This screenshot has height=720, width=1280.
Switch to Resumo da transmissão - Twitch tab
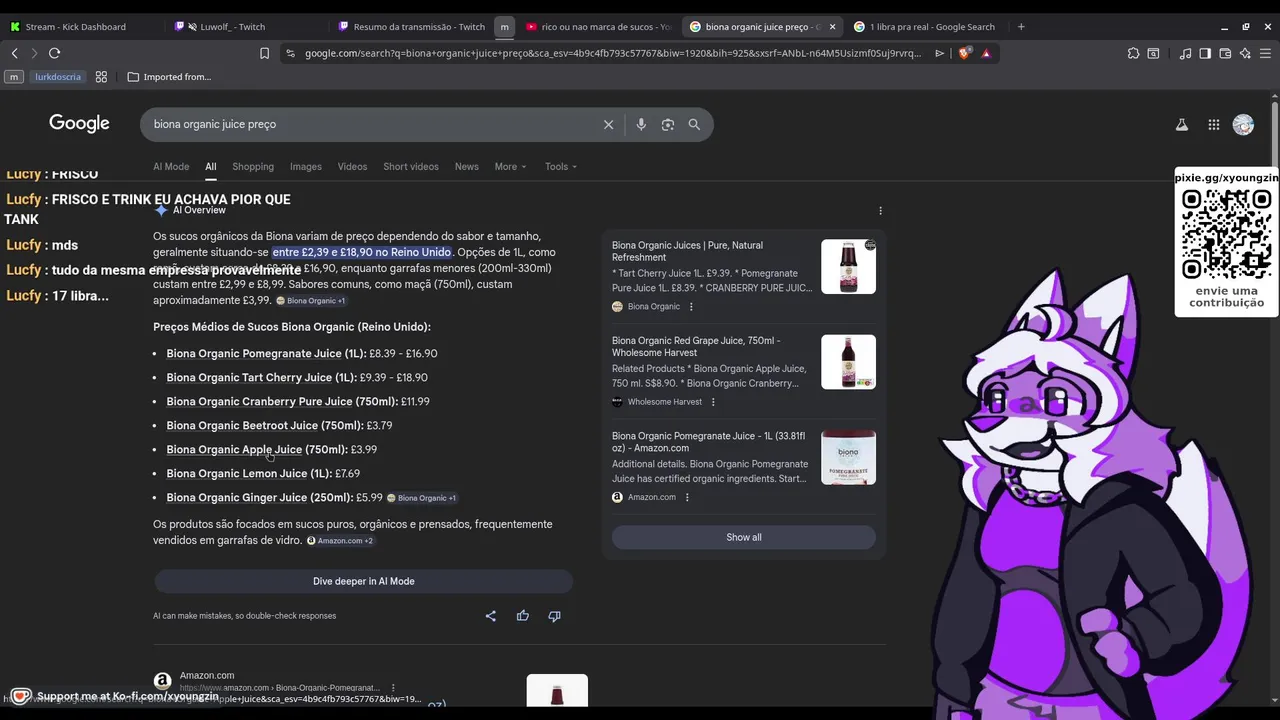pyautogui.click(x=410, y=27)
